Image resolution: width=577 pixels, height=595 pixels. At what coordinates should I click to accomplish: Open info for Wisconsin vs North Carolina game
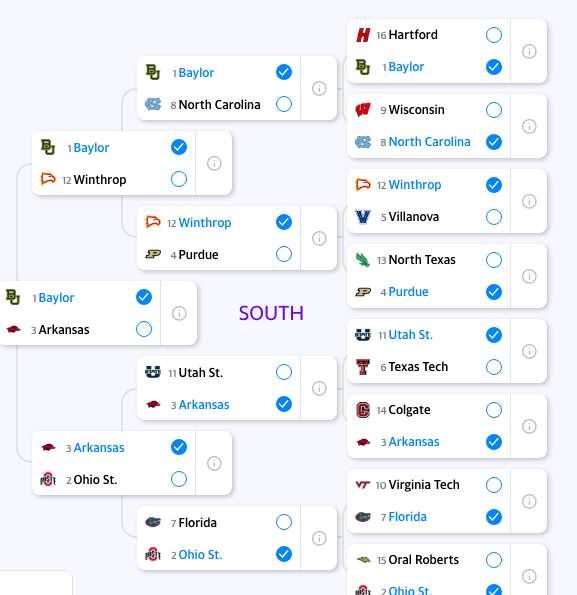[529, 126]
